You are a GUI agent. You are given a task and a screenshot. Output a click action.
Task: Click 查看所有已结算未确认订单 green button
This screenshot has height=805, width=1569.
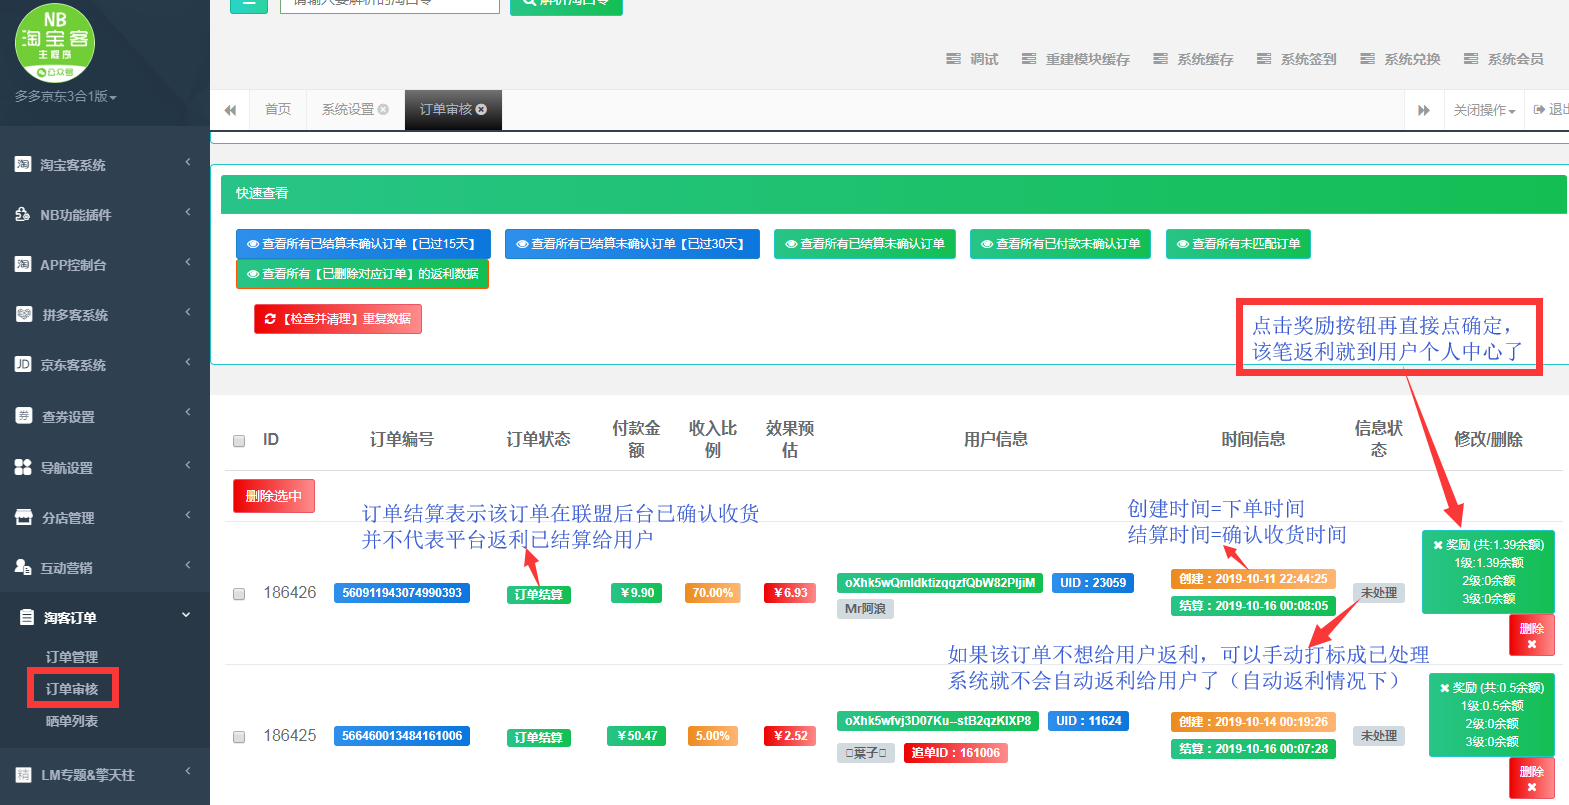[x=865, y=244]
